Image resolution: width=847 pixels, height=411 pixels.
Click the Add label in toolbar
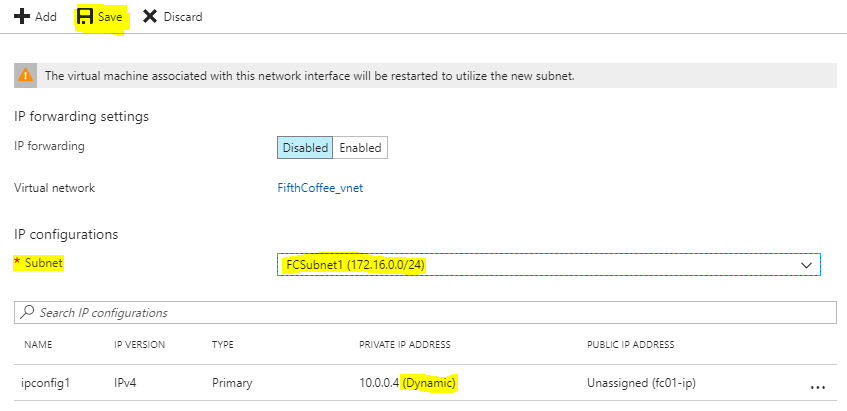(x=46, y=17)
